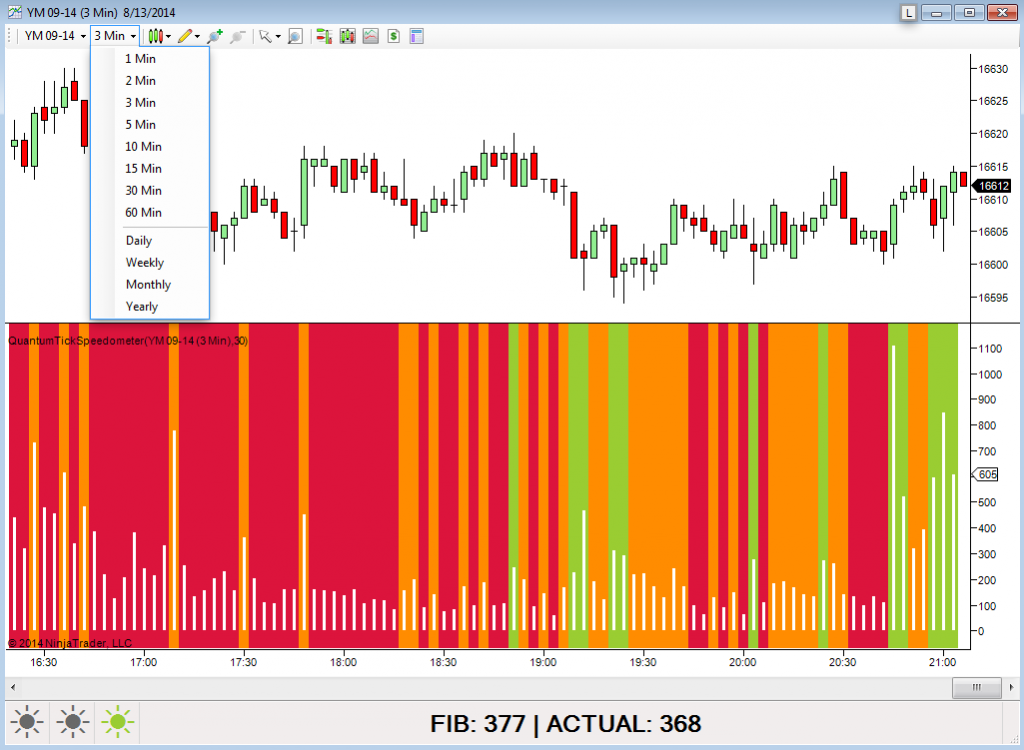Select the pencil drawing tool
Viewport: 1024px width, 750px height.
click(185, 36)
